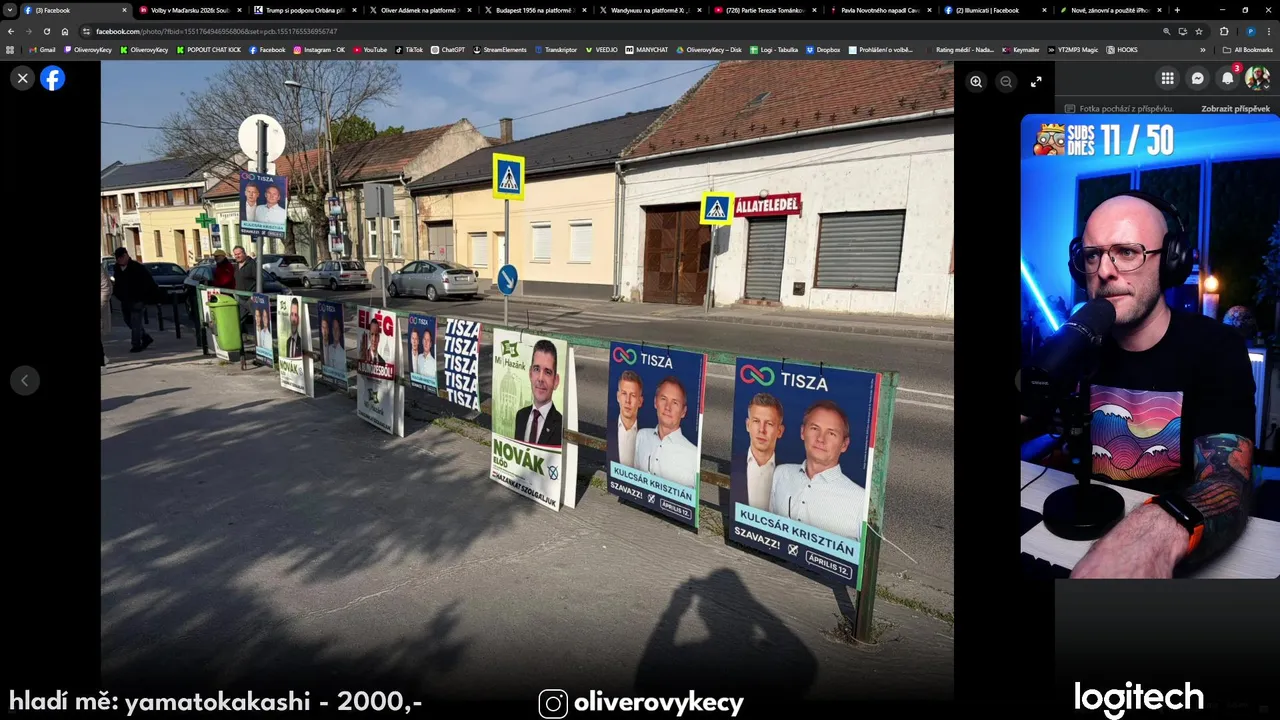Screen dimensions: 1280x720
Task: Open the Facebook bookmark
Action: point(267,49)
